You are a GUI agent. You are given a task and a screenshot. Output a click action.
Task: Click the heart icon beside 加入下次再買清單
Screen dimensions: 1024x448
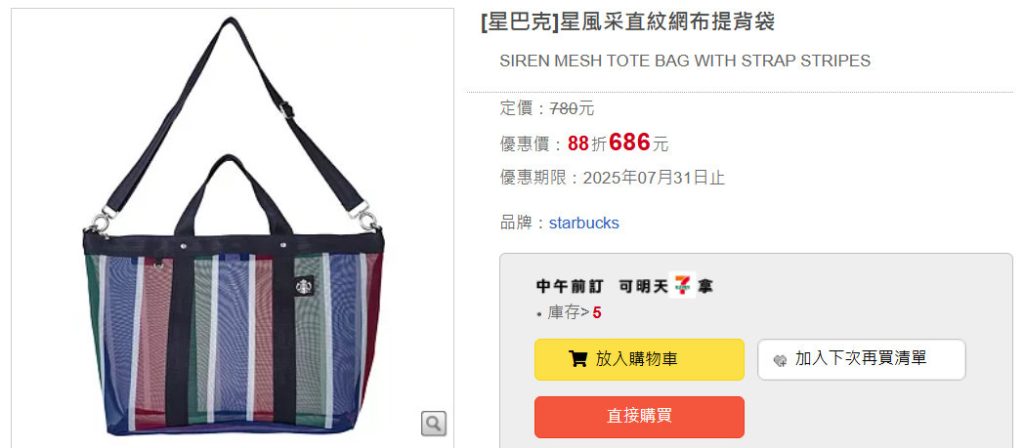(780, 360)
